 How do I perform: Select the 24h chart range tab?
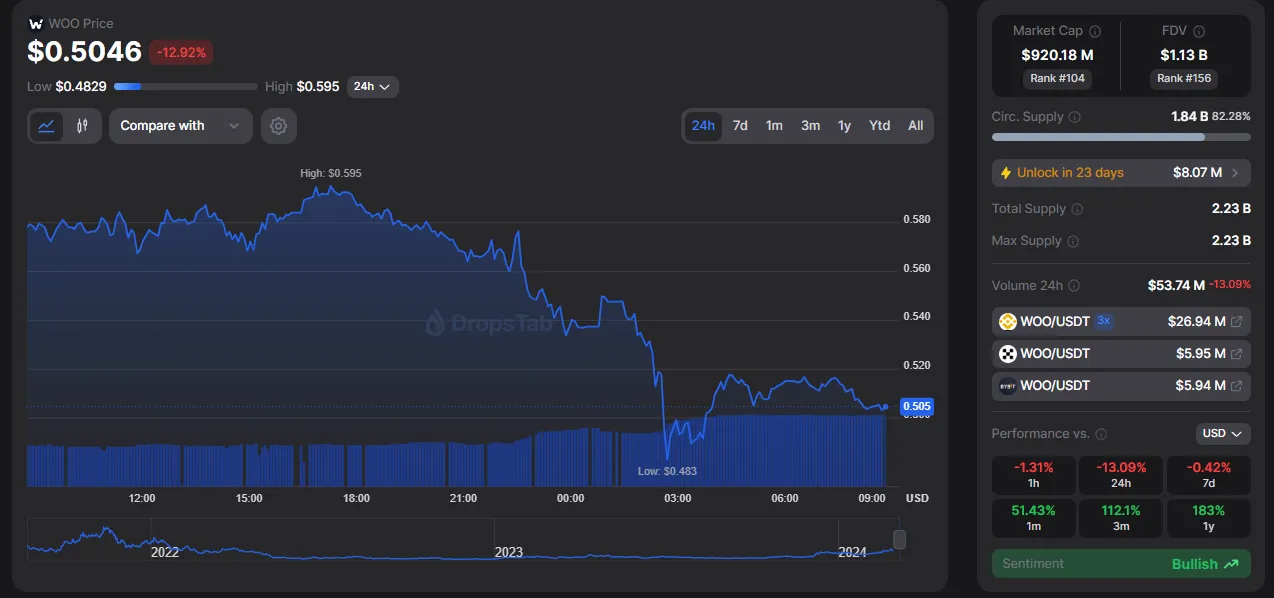(x=703, y=126)
